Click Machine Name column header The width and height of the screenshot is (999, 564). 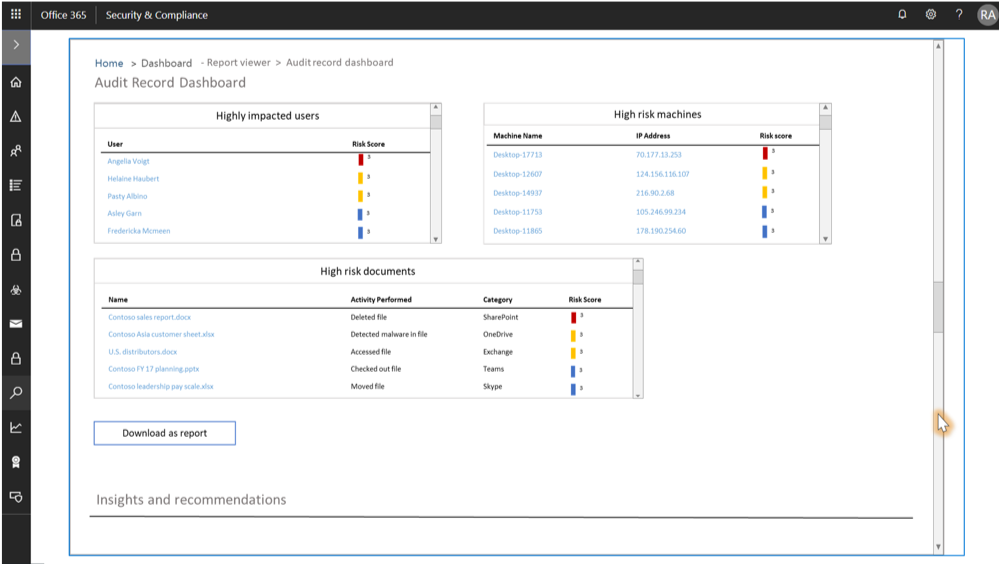point(517,136)
